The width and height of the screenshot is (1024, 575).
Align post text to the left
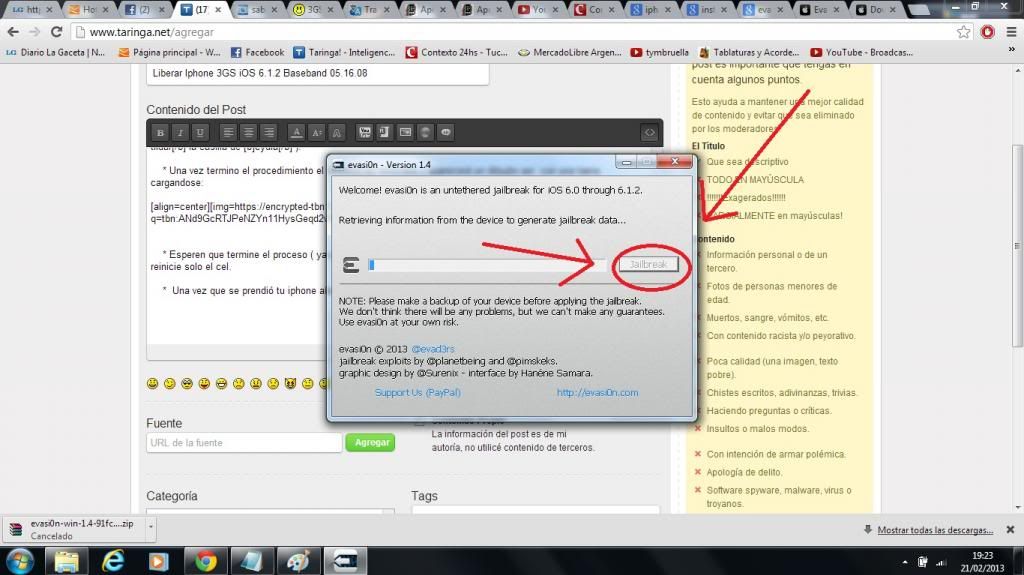click(x=228, y=133)
